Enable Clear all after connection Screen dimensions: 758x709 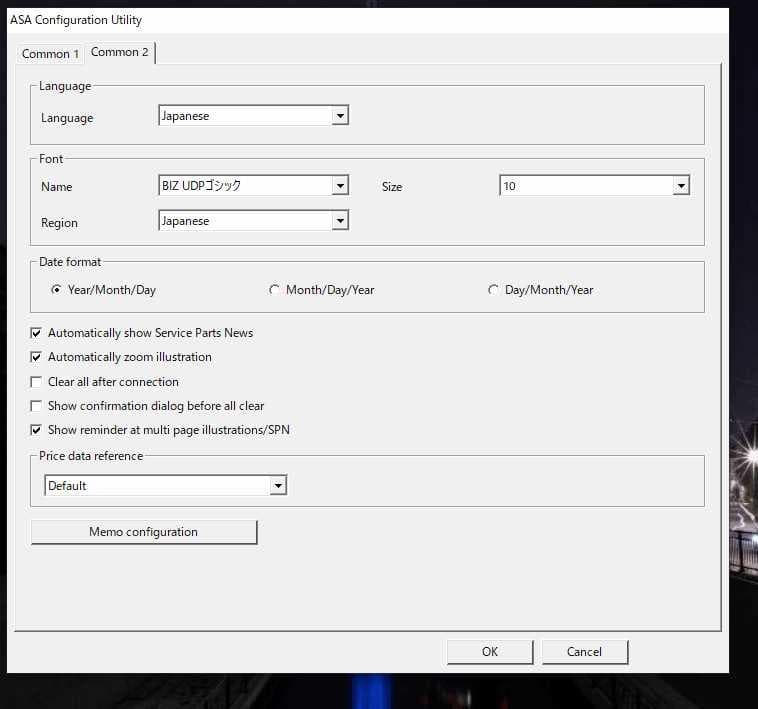point(37,382)
